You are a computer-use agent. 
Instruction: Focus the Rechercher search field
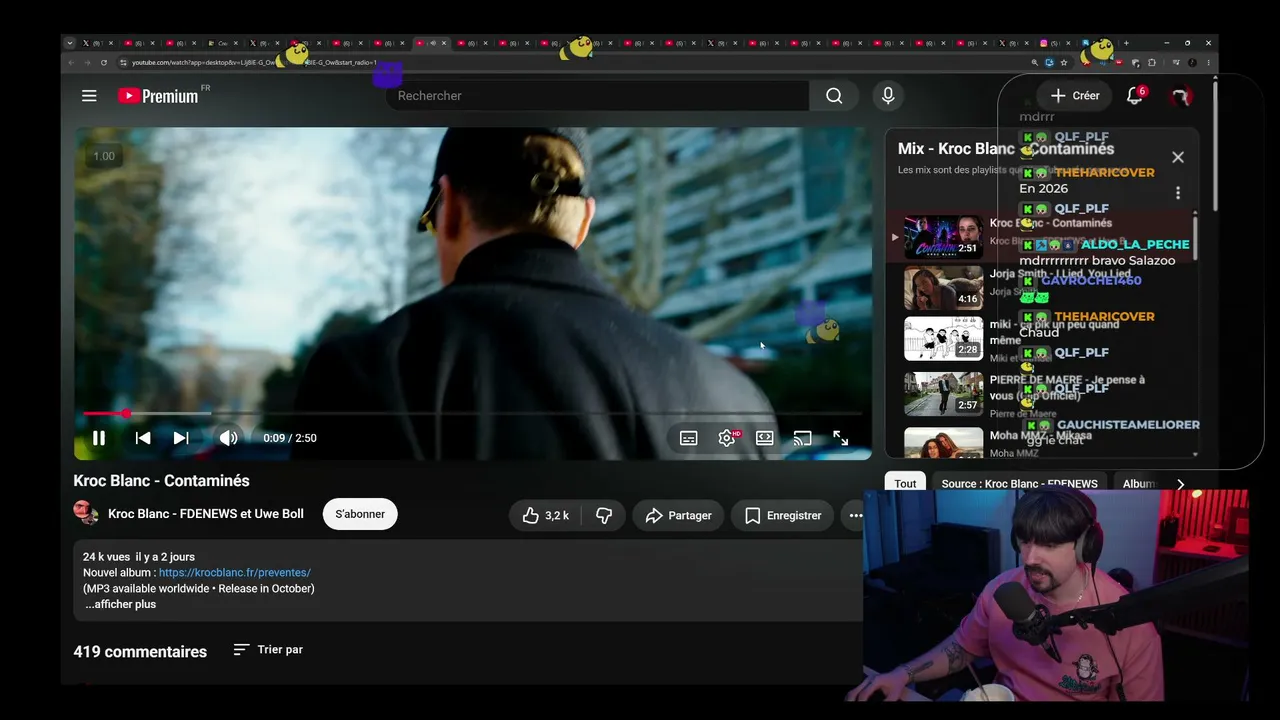click(x=598, y=96)
